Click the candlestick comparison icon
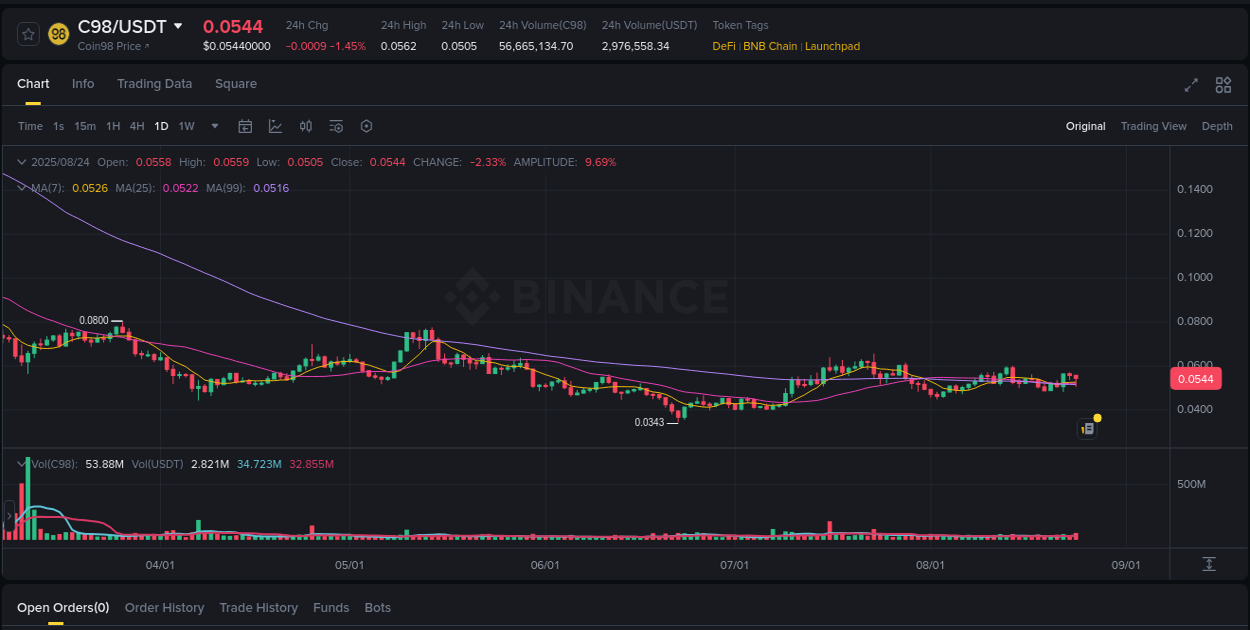1250x630 pixels. pos(306,126)
